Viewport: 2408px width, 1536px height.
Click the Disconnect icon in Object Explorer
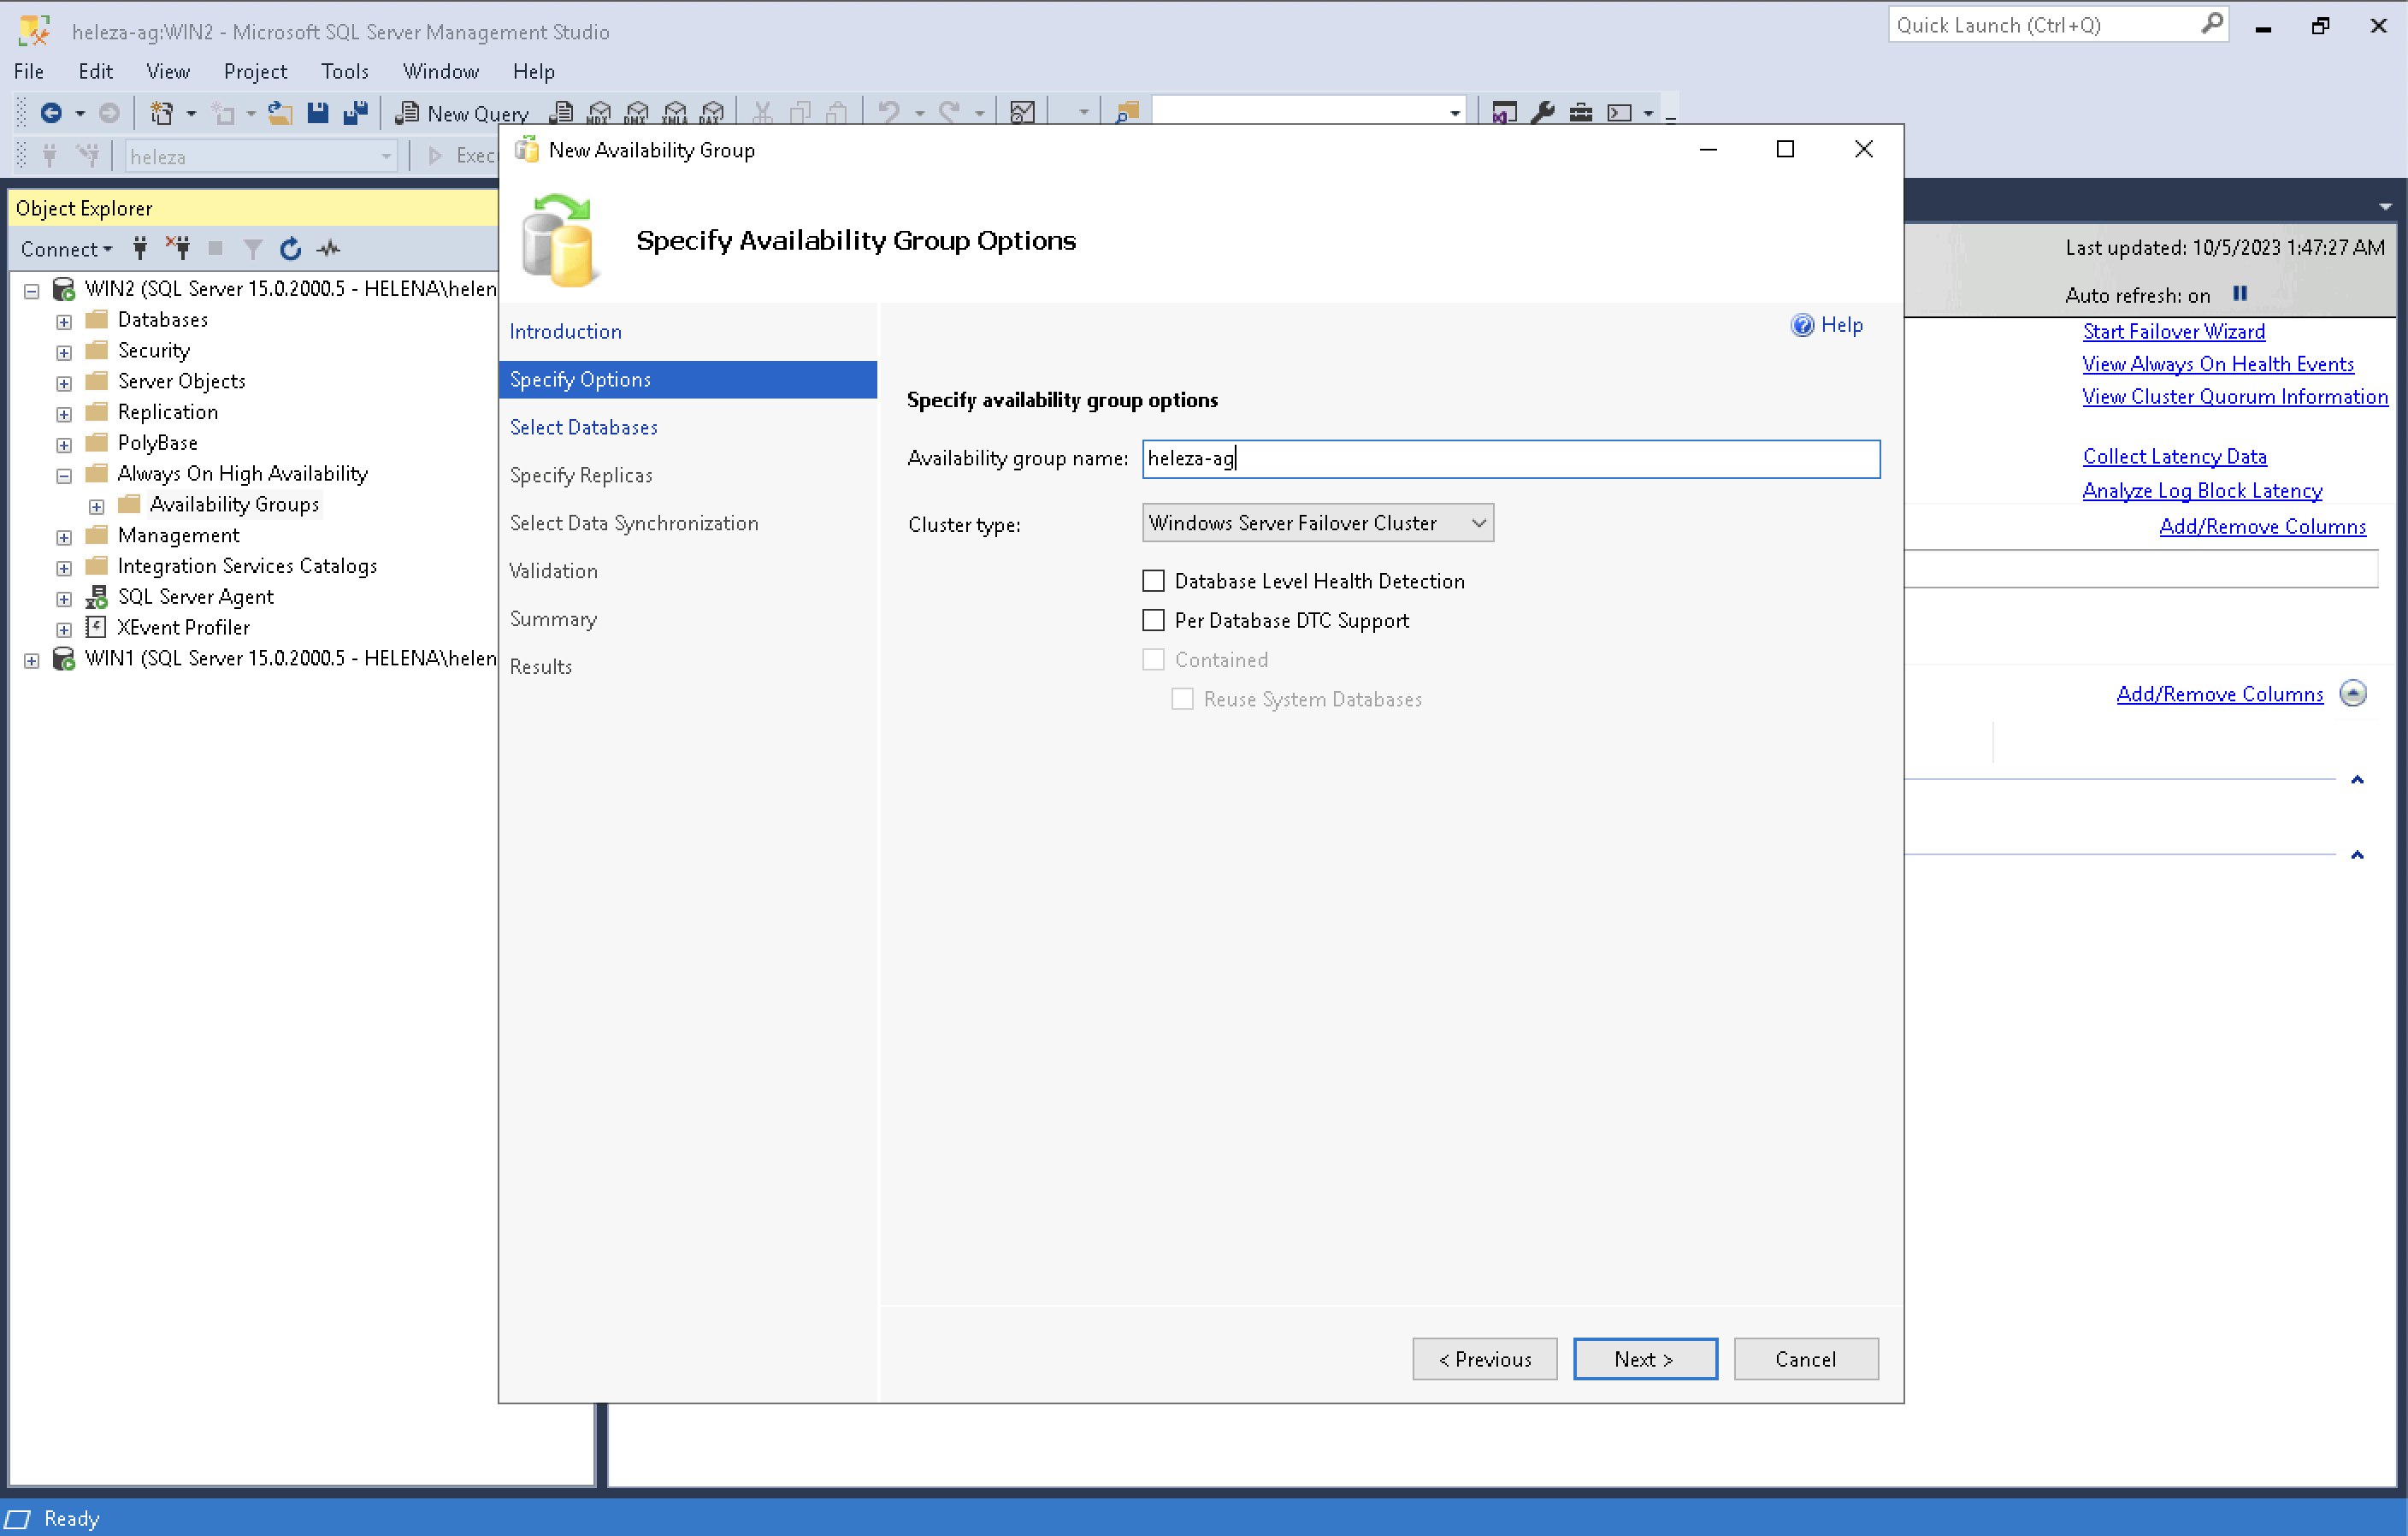pos(178,248)
